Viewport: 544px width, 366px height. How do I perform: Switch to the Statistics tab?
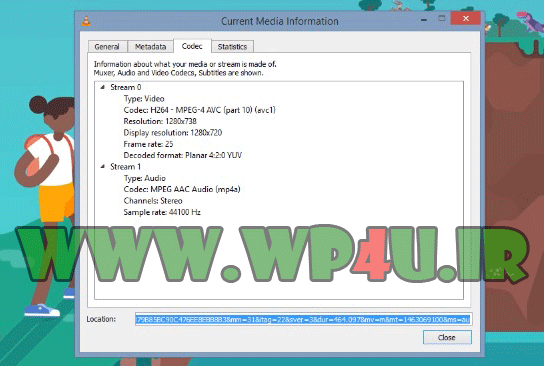(232, 46)
